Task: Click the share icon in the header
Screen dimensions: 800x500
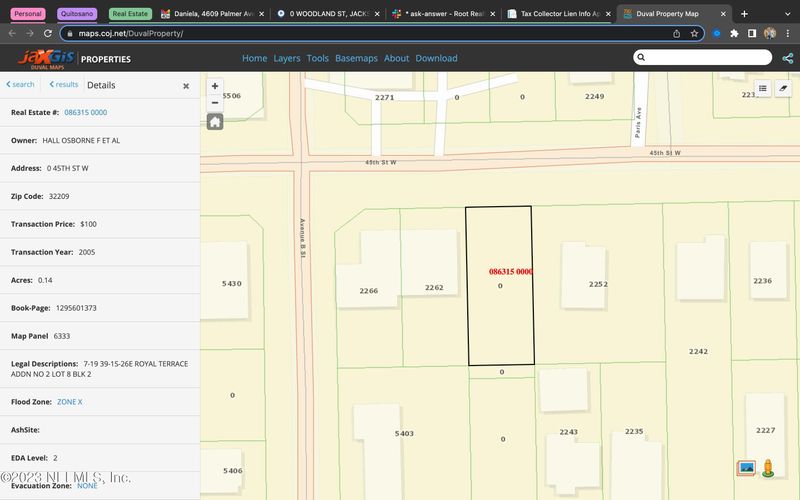Action: (787, 58)
